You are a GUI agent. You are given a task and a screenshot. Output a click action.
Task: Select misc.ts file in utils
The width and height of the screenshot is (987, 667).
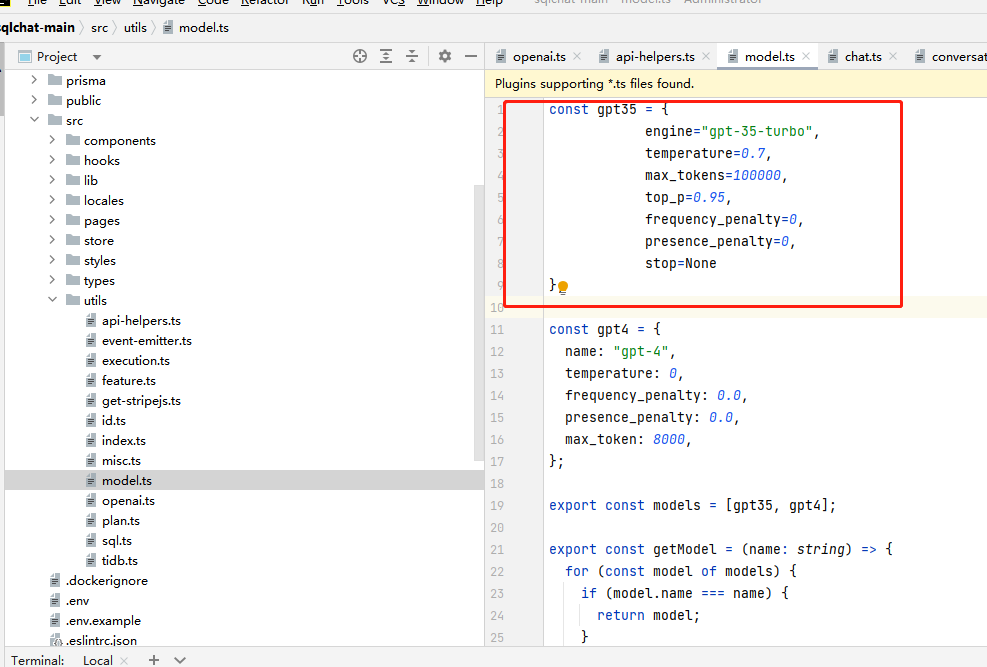pos(121,461)
